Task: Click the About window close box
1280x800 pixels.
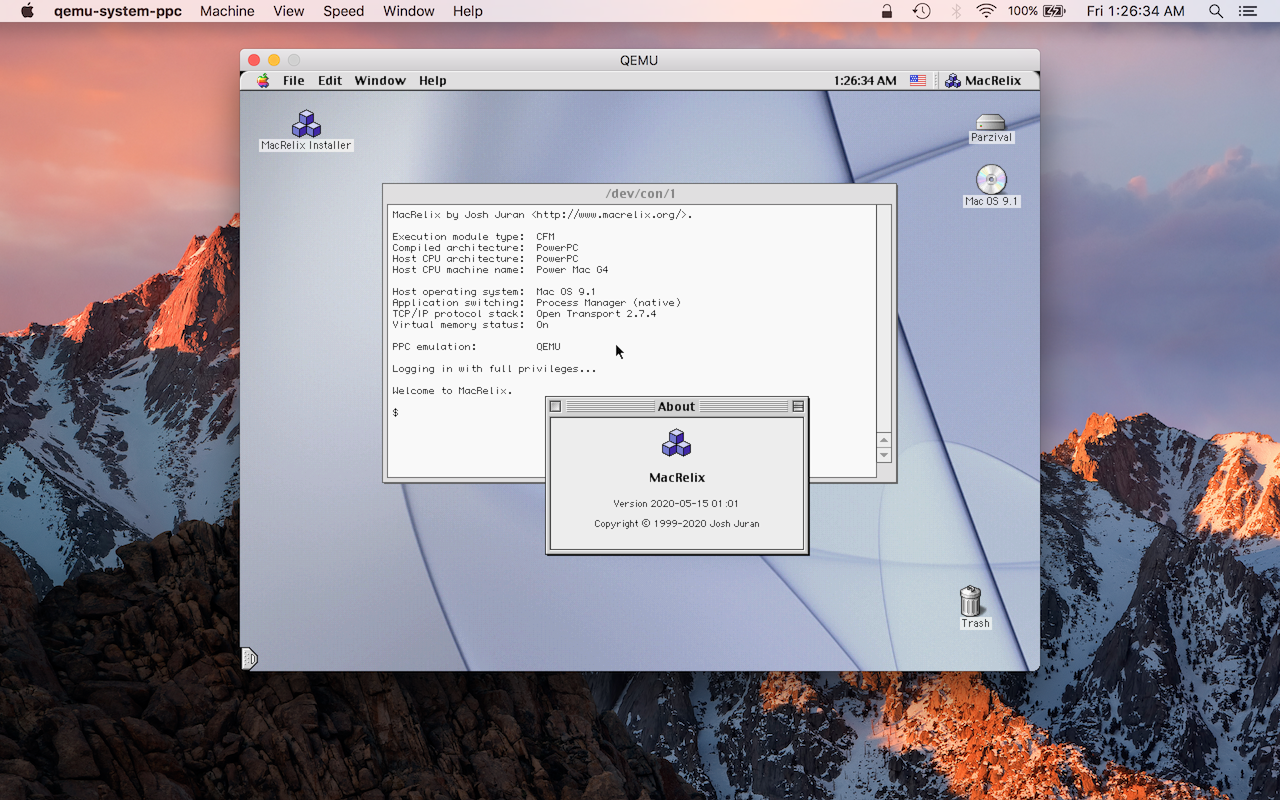Action: [x=556, y=406]
